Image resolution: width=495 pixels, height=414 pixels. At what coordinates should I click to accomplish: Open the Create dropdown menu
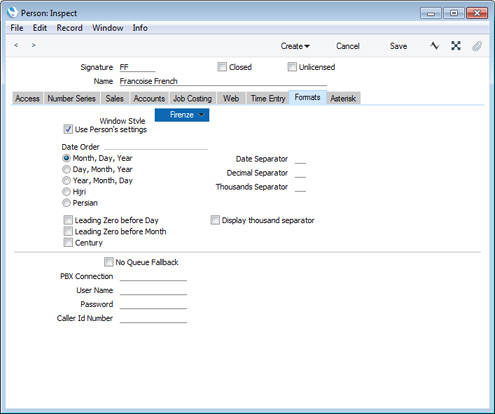[x=295, y=46]
